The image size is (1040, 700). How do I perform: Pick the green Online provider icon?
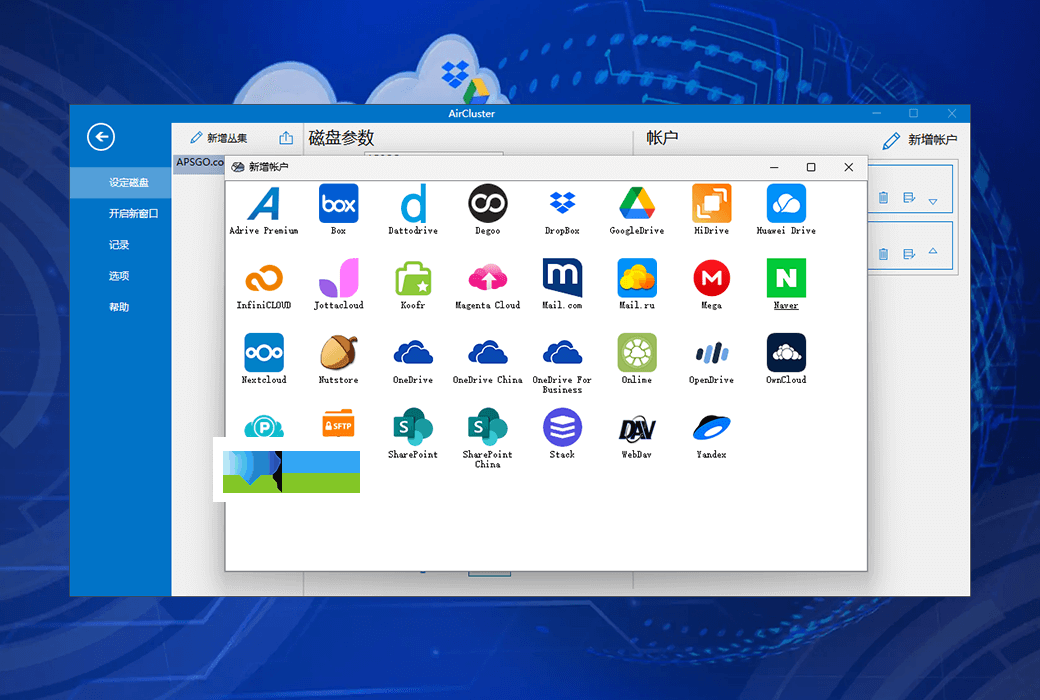pos(637,360)
